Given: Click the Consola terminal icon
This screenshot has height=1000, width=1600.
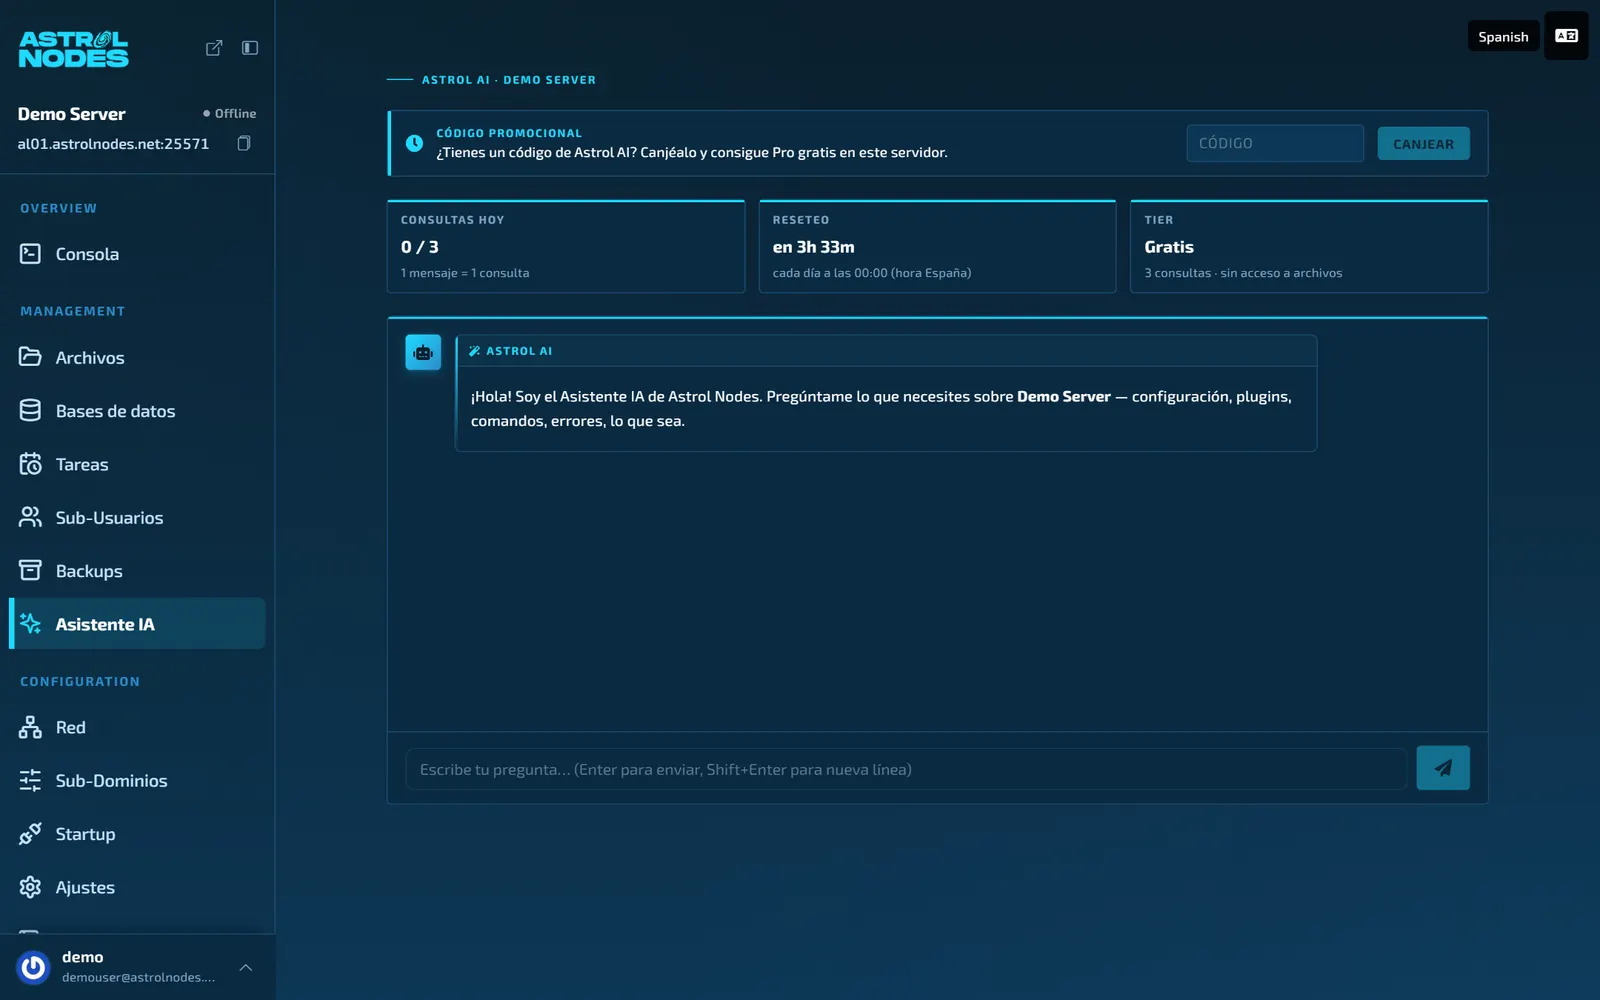Looking at the screenshot, I should [x=31, y=254].
